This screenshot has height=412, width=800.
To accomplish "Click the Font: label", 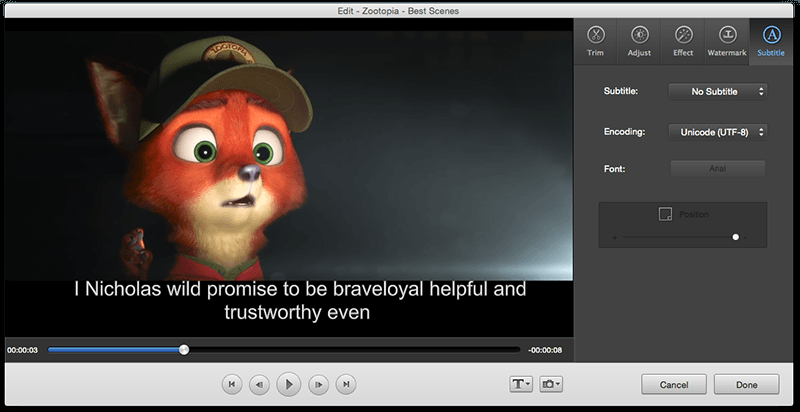I will (614, 168).
